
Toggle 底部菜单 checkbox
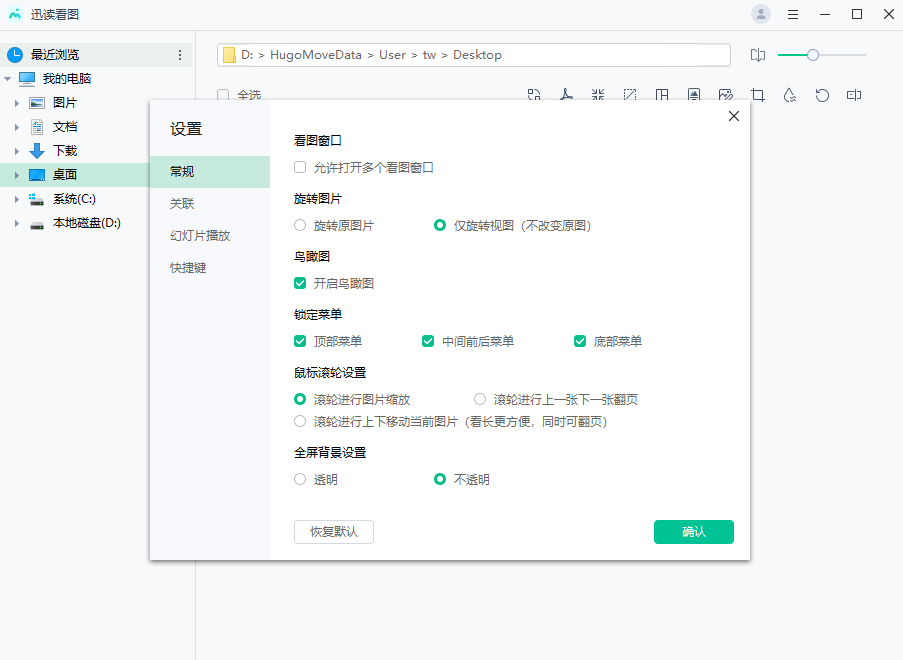coord(580,342)
